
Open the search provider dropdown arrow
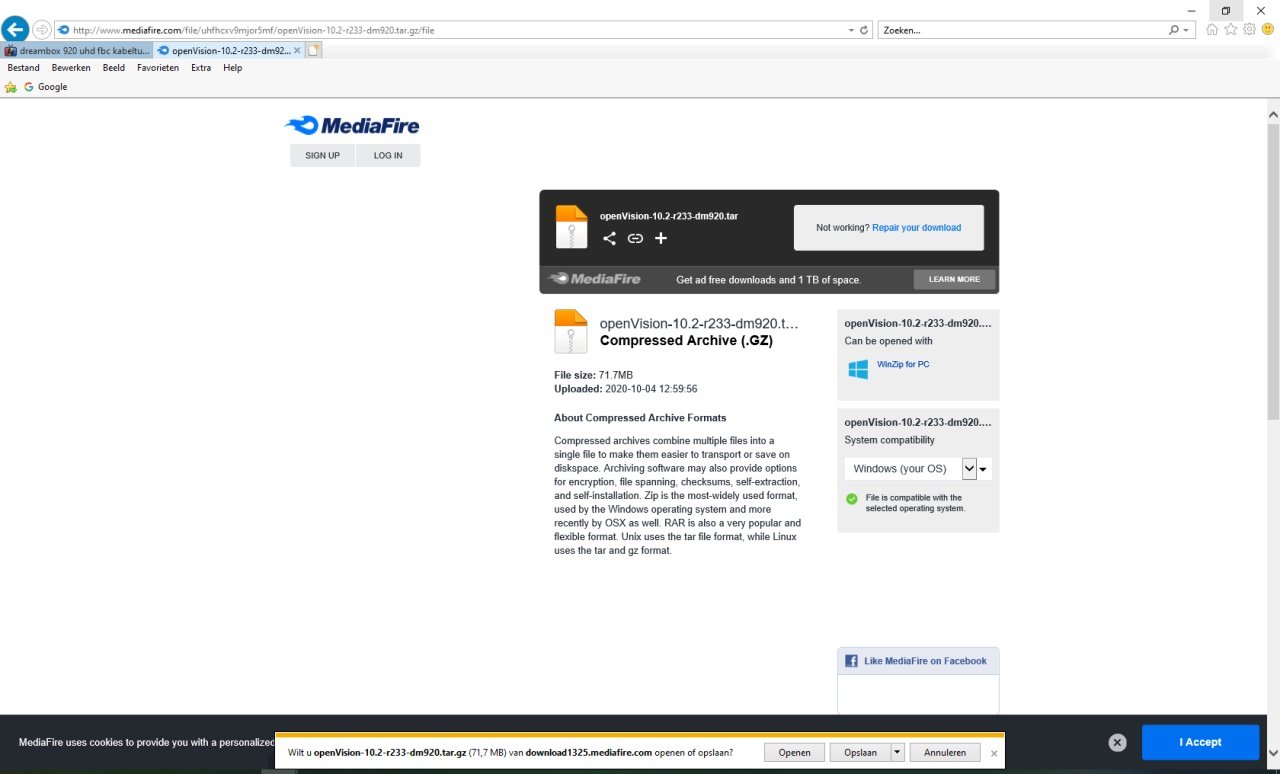click(1187, 30)
